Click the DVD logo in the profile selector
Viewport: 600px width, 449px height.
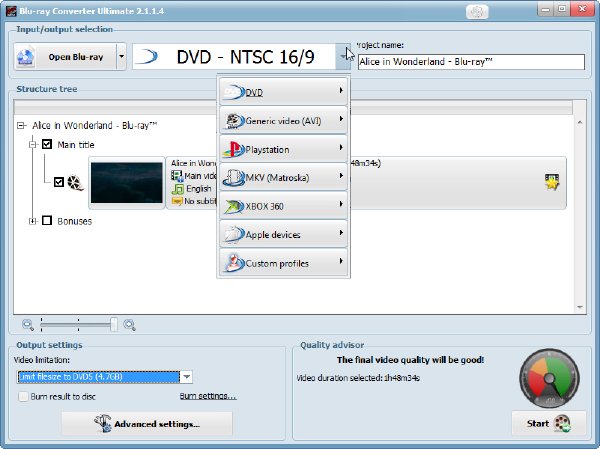(147, 56)
